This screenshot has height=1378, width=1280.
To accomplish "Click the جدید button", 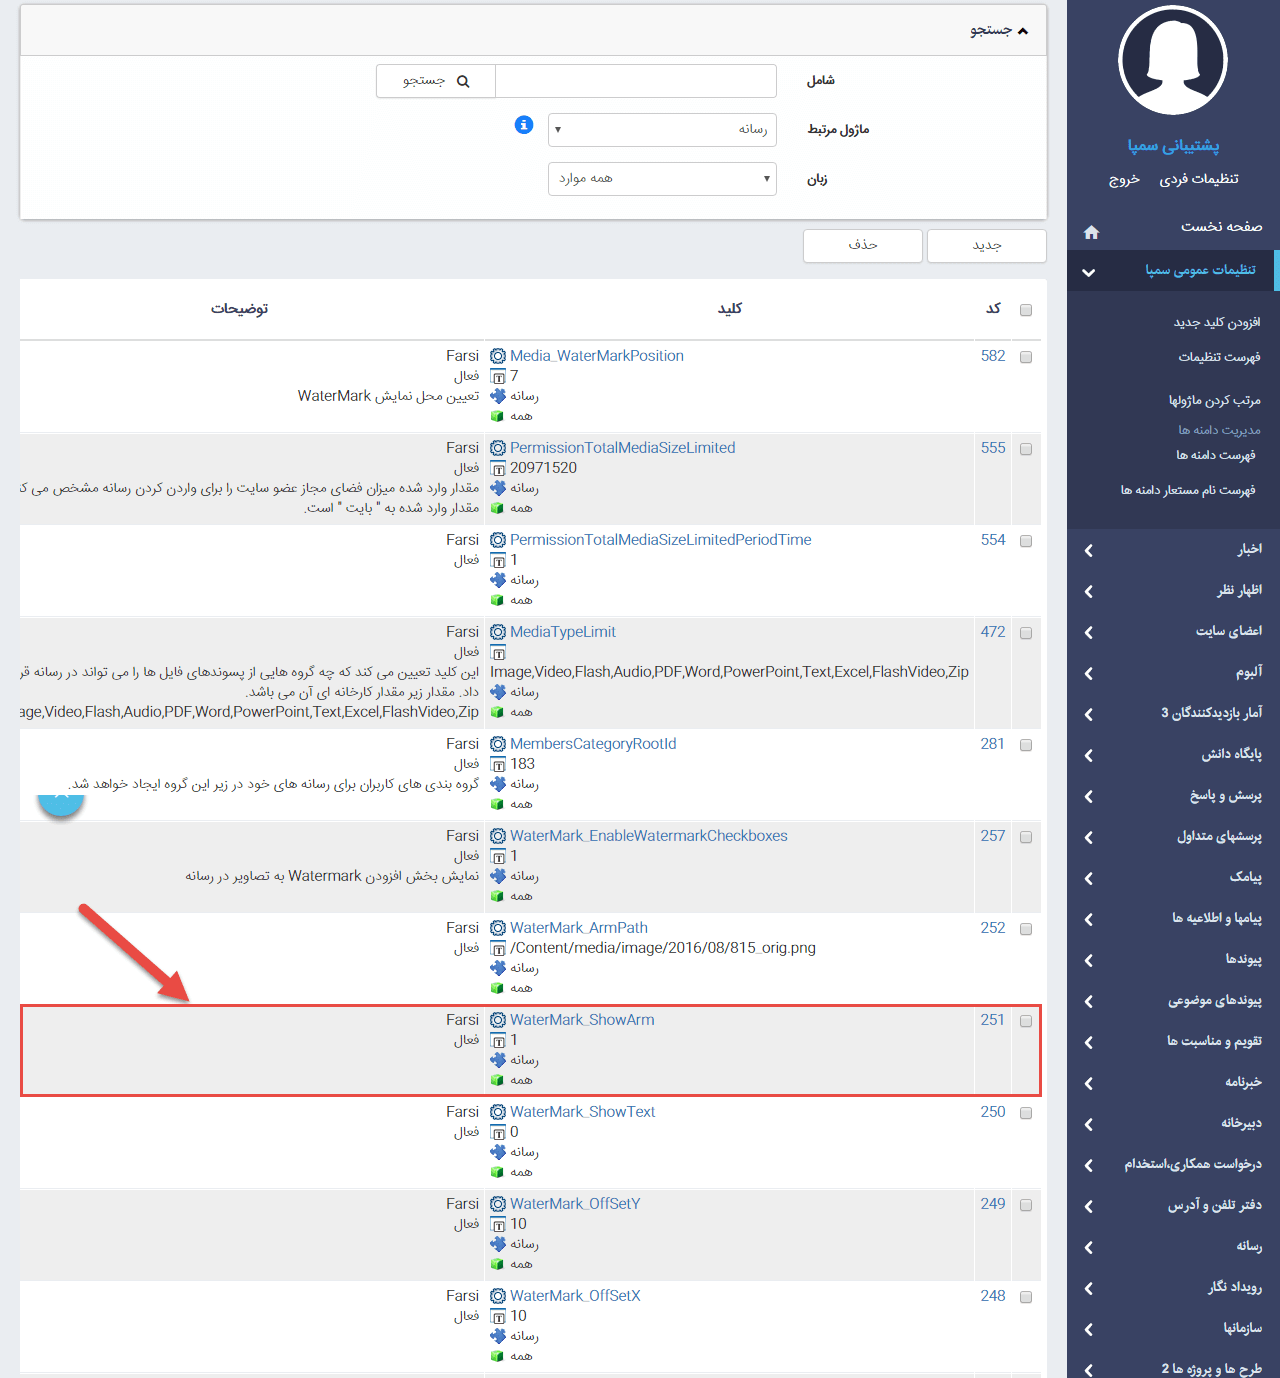I will (986, 245).
